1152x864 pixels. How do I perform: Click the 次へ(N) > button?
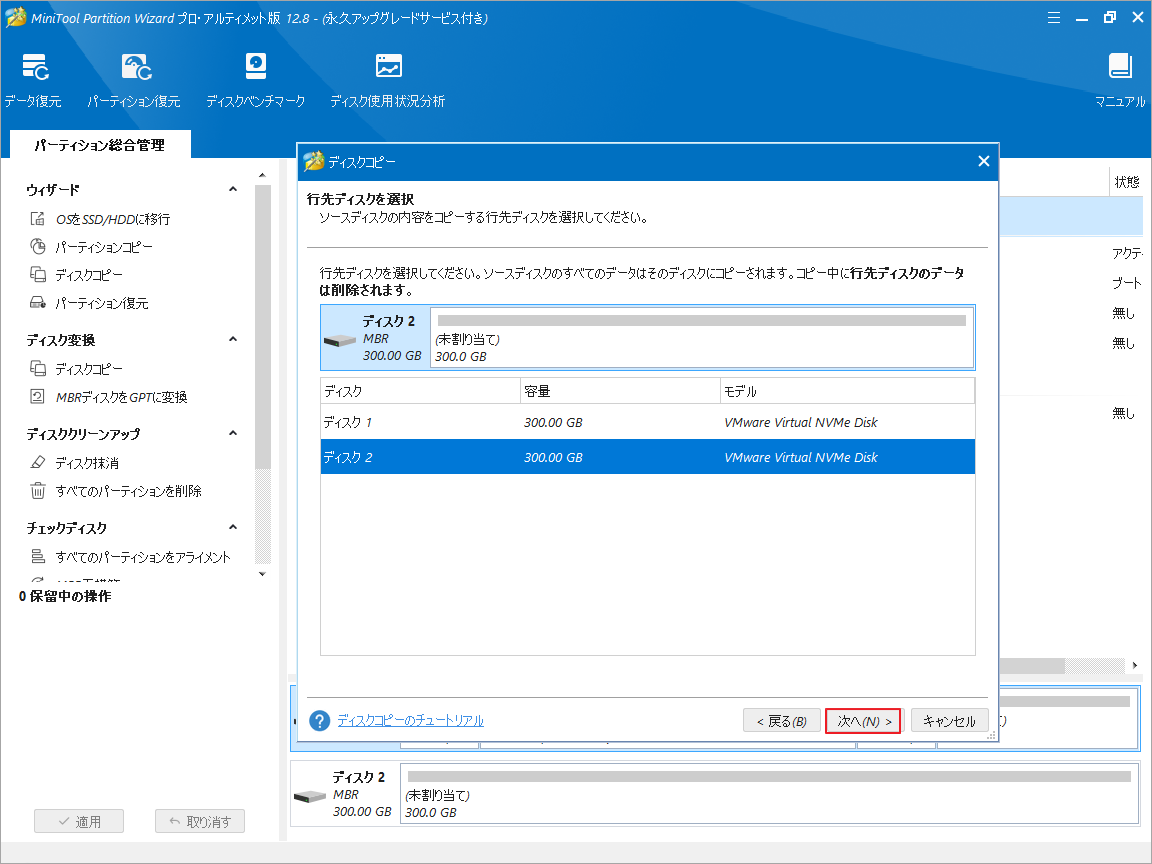[x=863, y=721]
